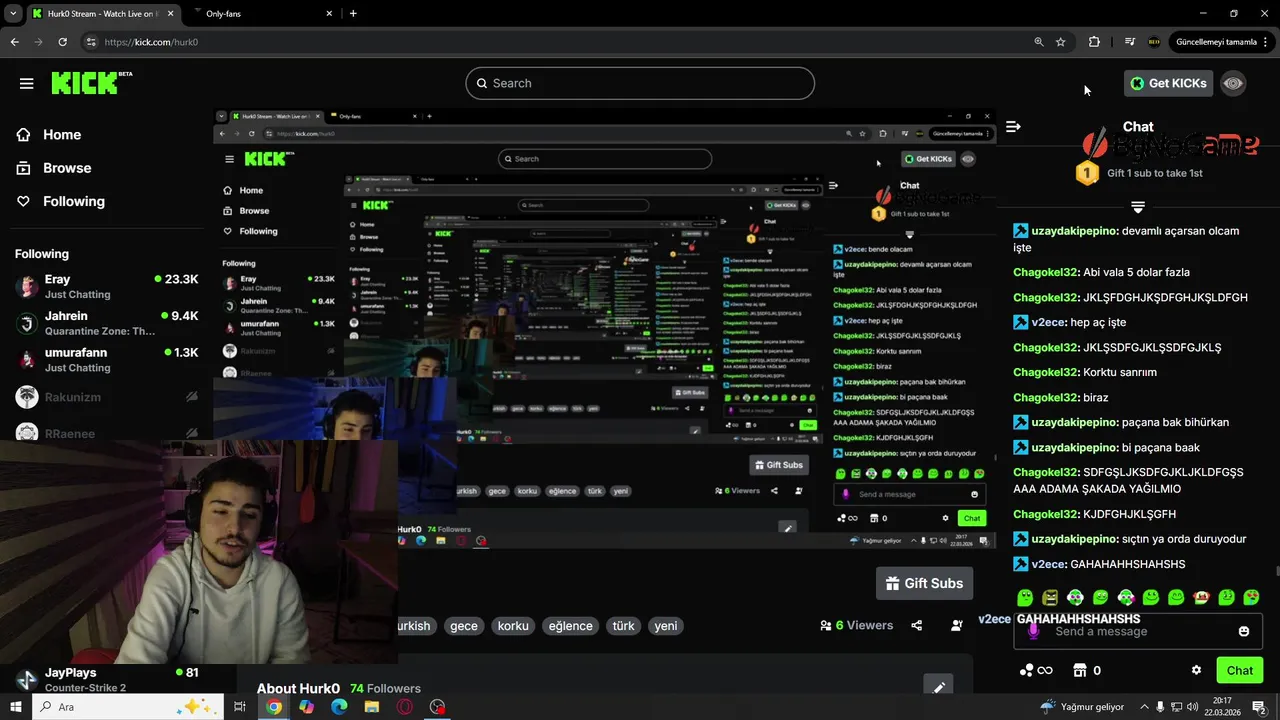
Task: Click v2ece's name in the hep aç işte message
Action: [x=1048, y=322]
